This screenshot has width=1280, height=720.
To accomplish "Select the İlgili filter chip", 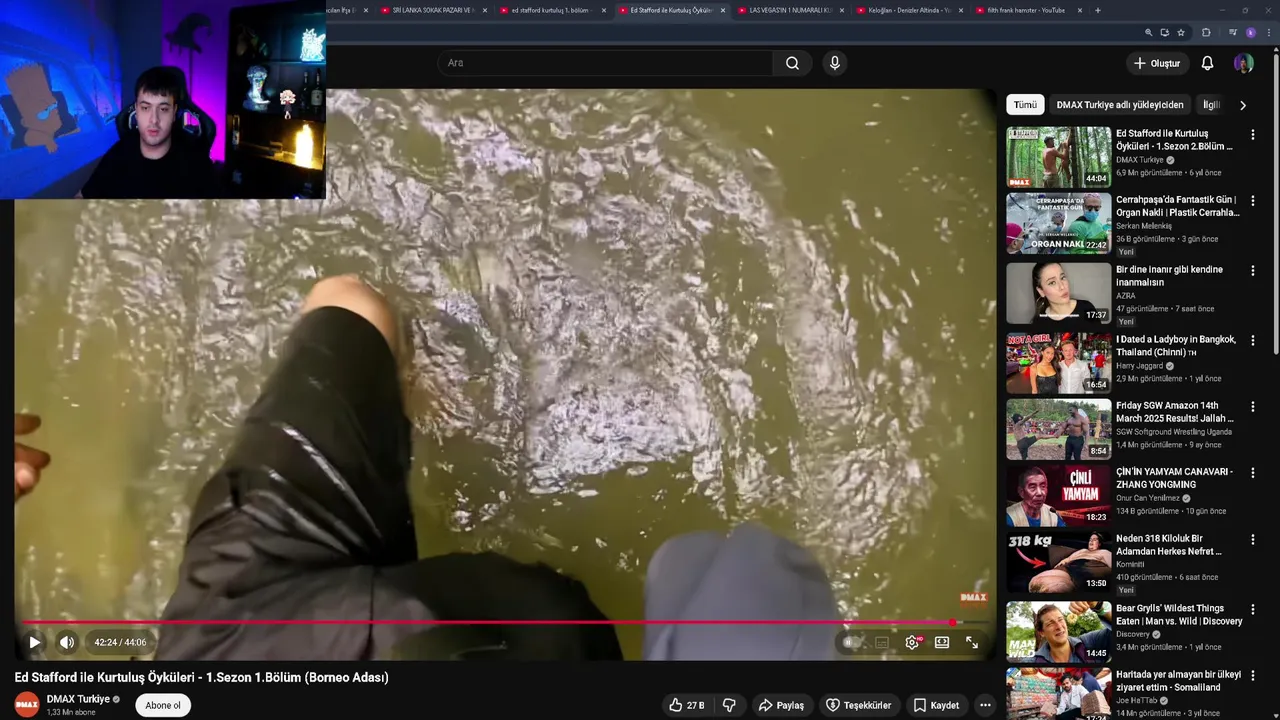I will click(1211, 105).
